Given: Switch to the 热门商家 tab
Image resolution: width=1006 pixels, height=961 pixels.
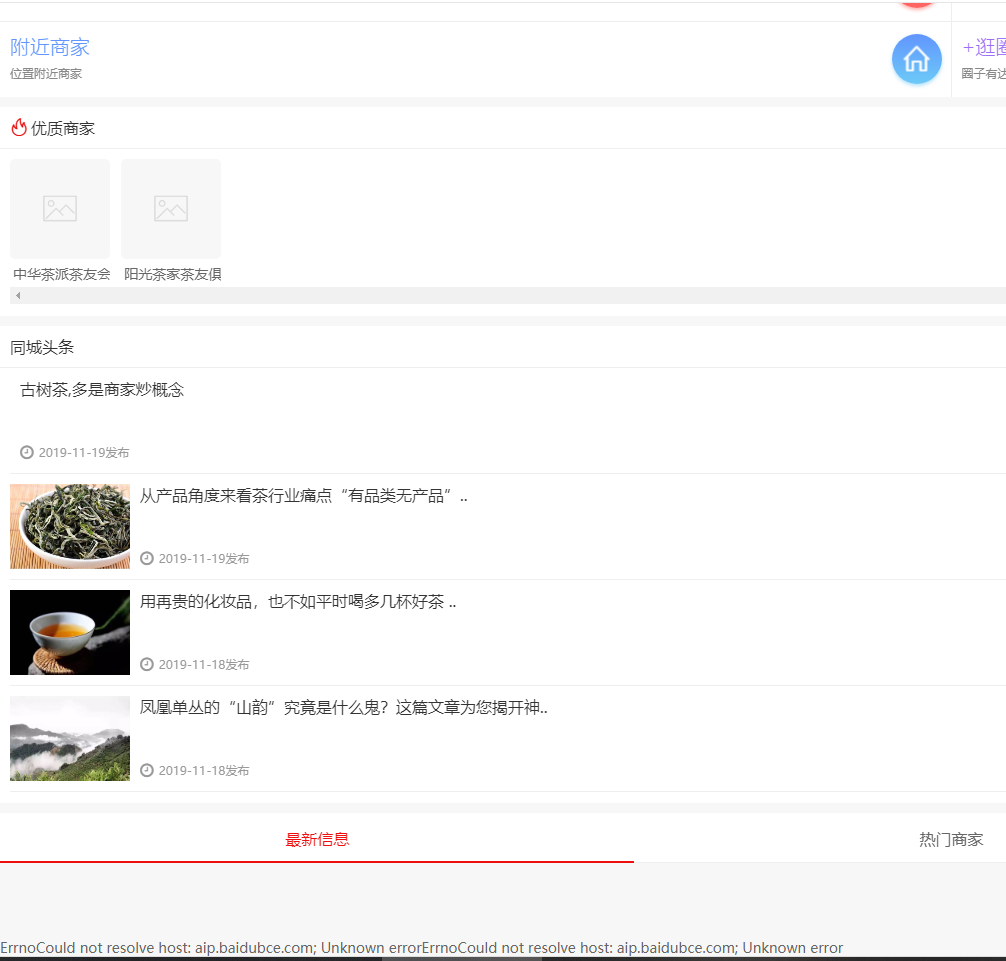Looking at the screenshot, I should (950, 839).
